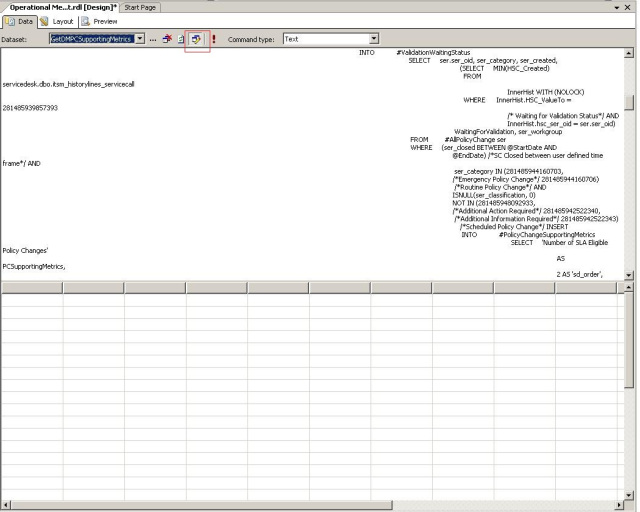Click the 'Command type:' label

(x=251, y=40)
